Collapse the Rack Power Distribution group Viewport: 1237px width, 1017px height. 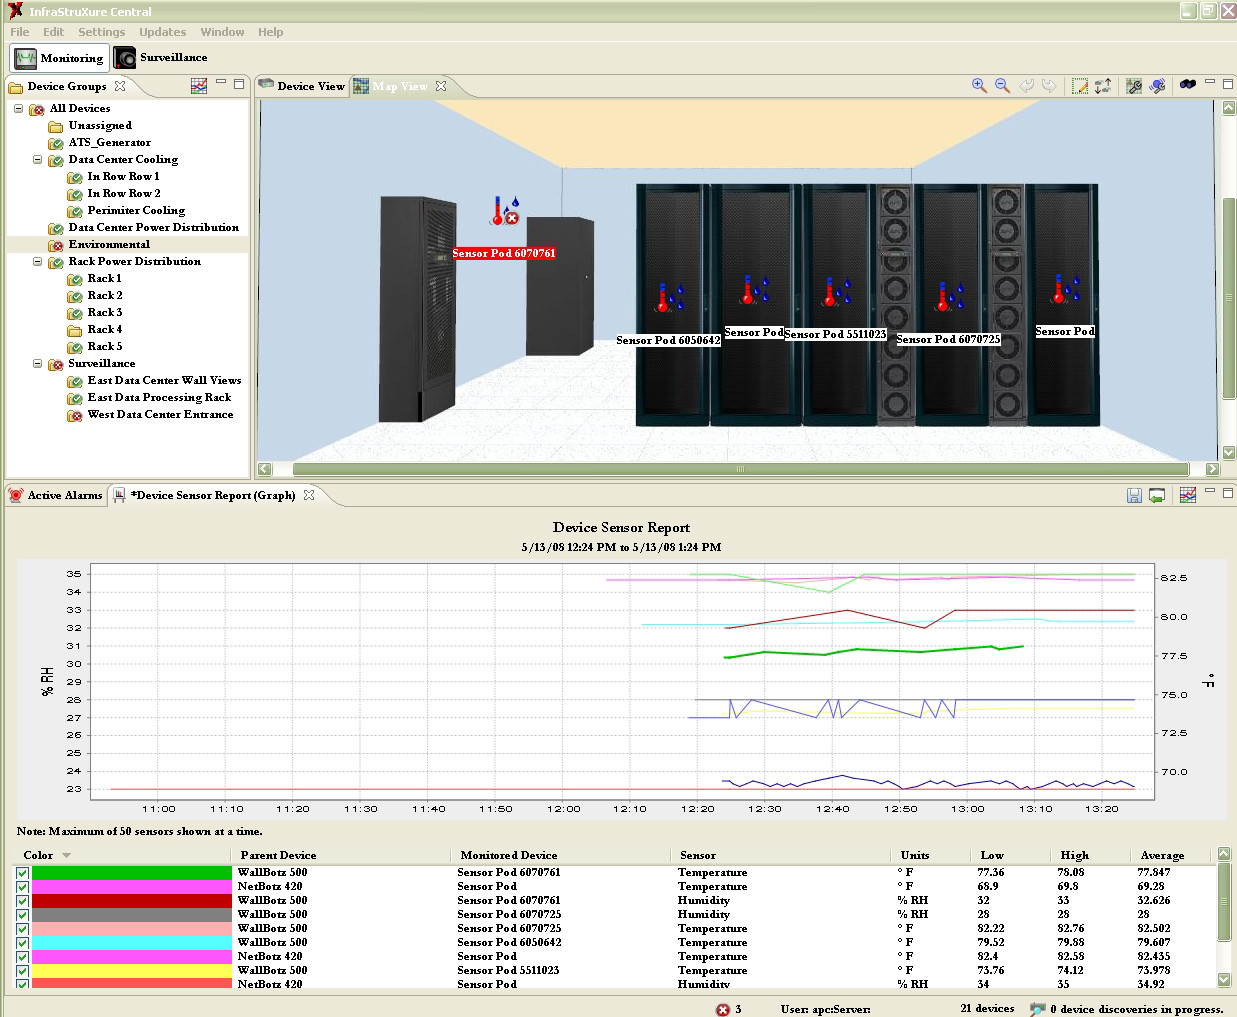tap(37, 261)
